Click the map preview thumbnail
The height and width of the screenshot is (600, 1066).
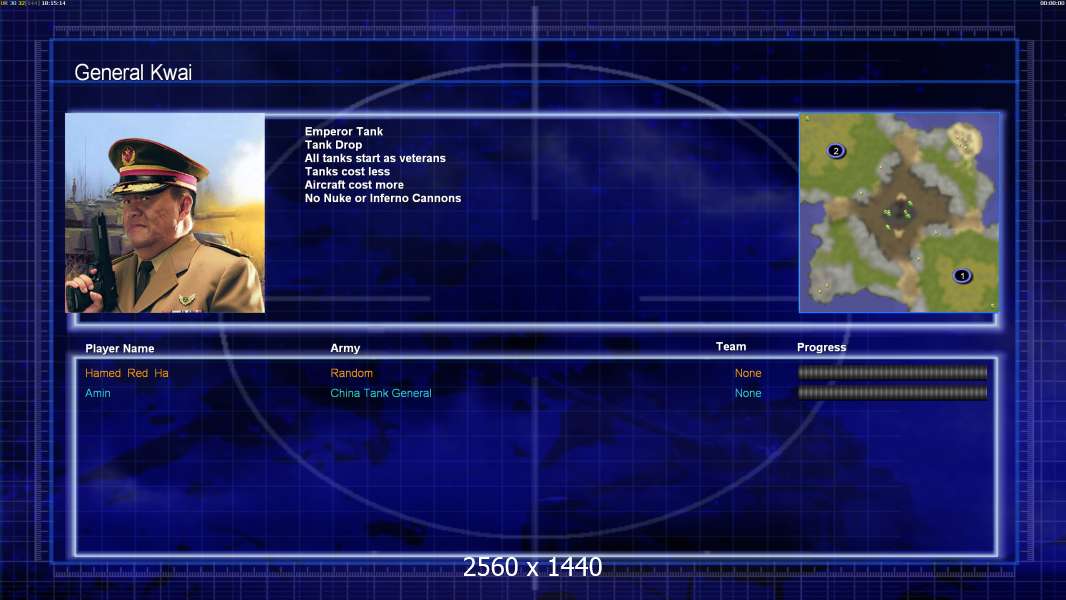(x=899, y=213)
